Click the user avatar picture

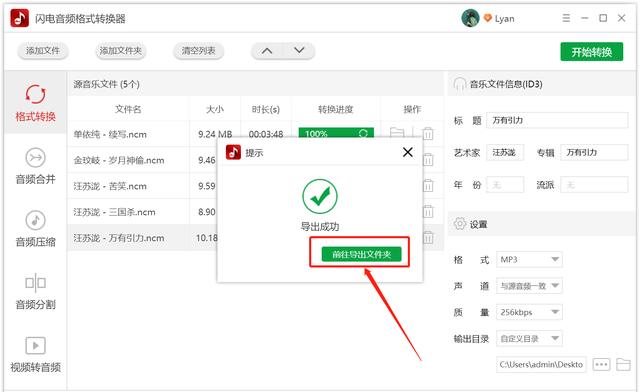470,18
